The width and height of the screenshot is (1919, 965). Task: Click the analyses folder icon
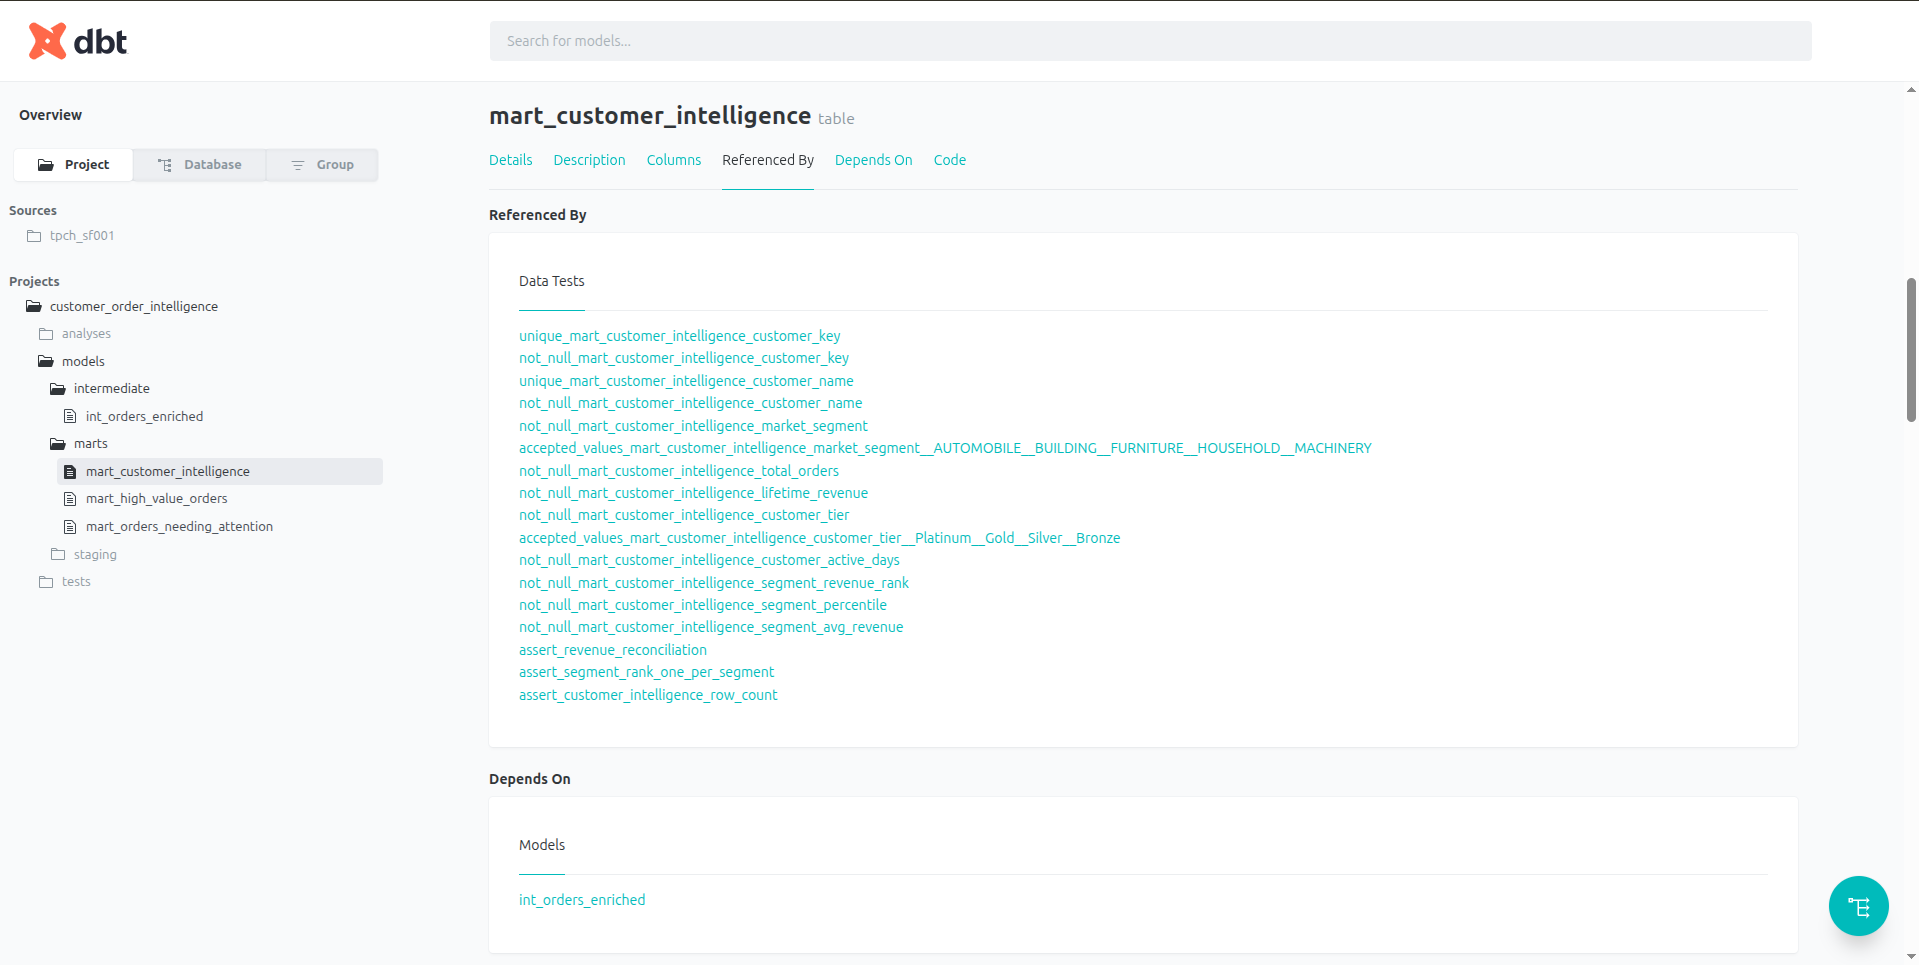[46, 334]
